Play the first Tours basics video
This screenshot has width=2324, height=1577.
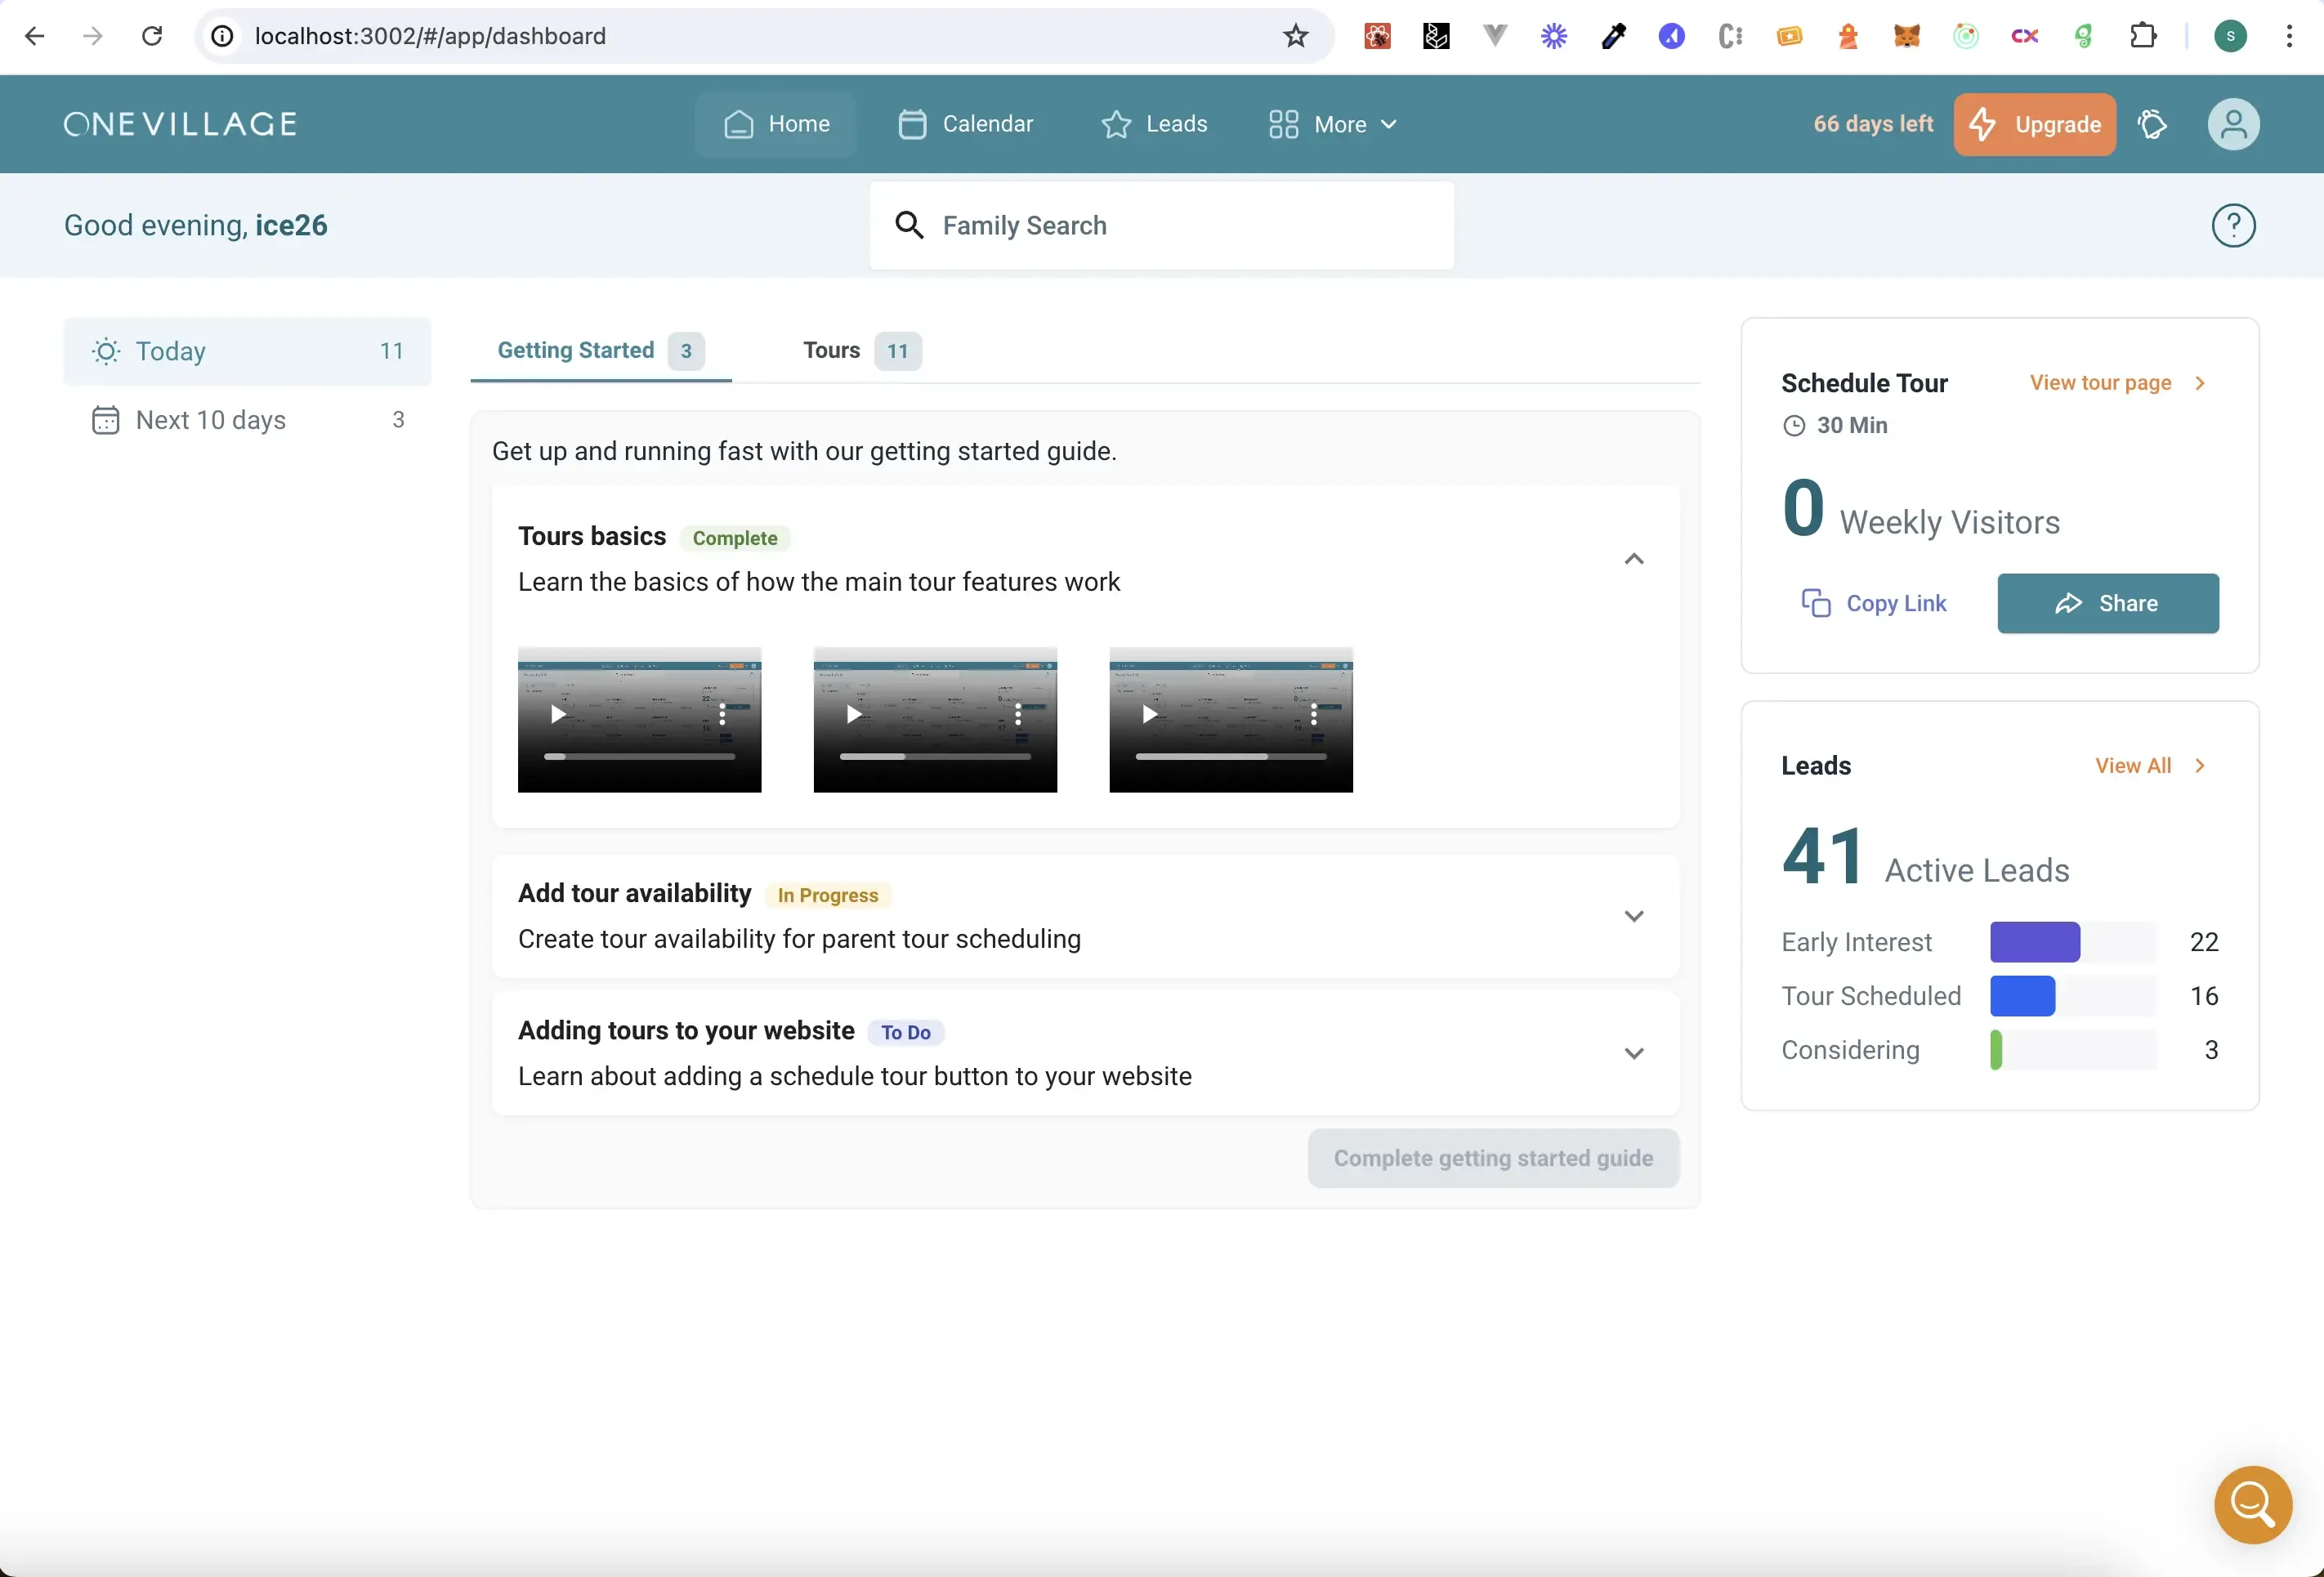point(558,714)
